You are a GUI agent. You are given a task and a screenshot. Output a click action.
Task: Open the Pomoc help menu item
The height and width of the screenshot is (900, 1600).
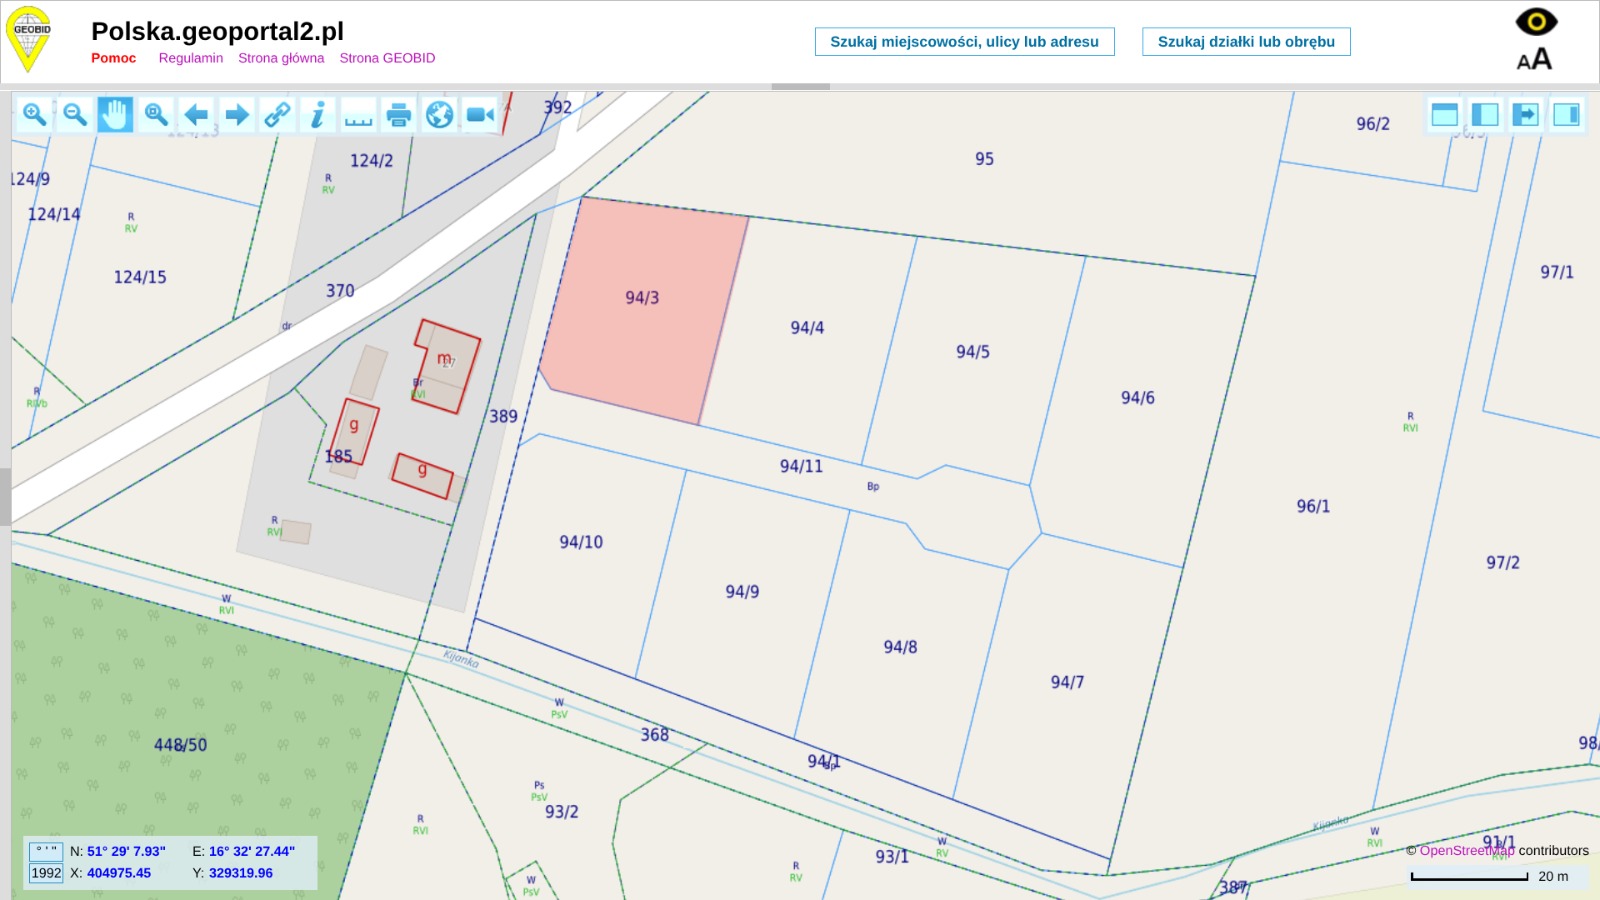pos(113,58)
